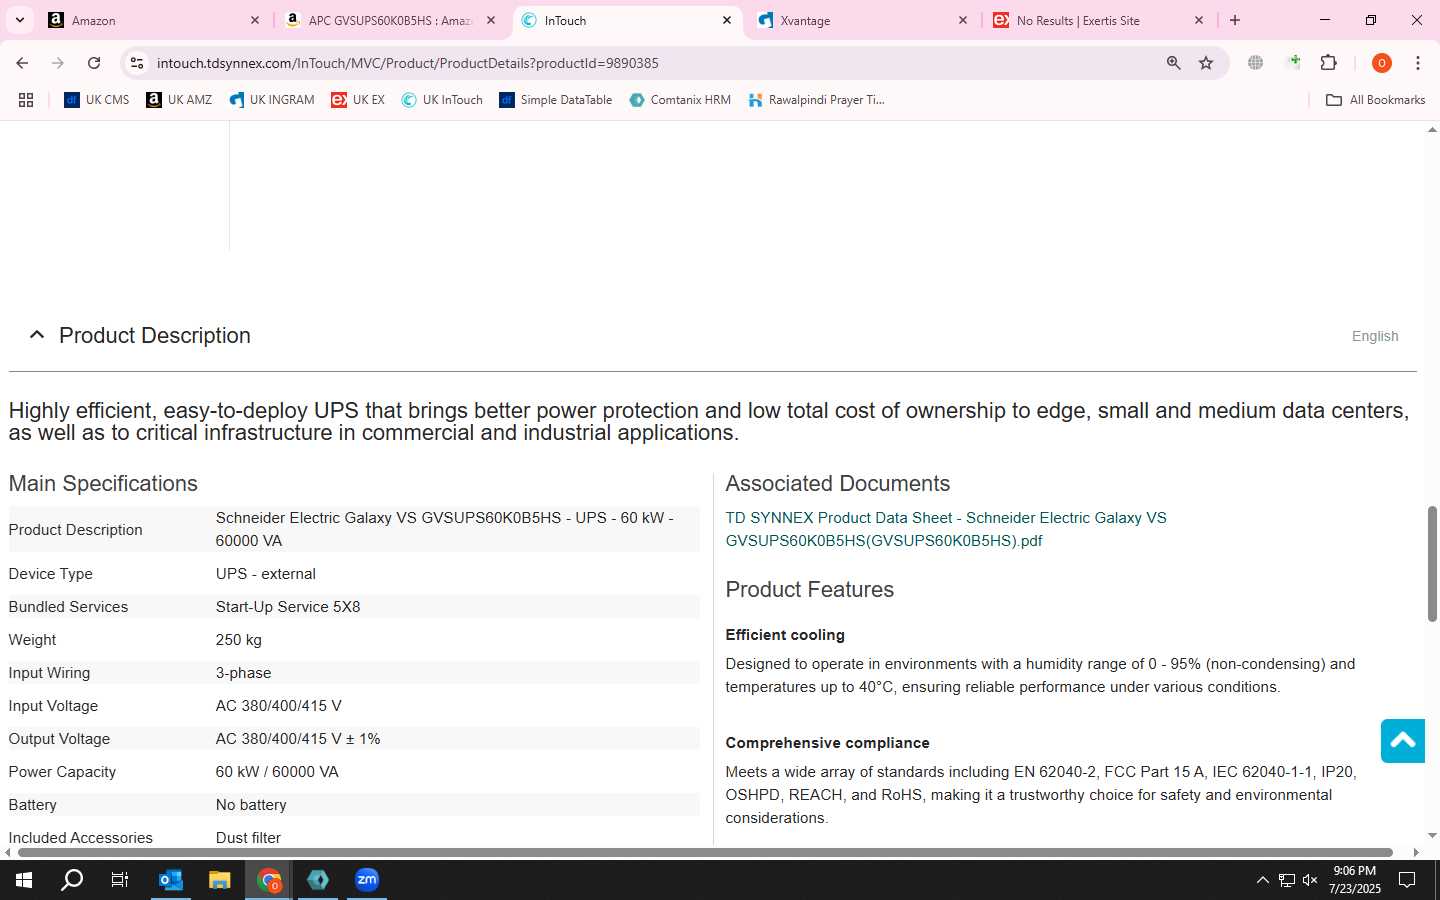Click the browser Back arrow

click(x=22, y=63)
